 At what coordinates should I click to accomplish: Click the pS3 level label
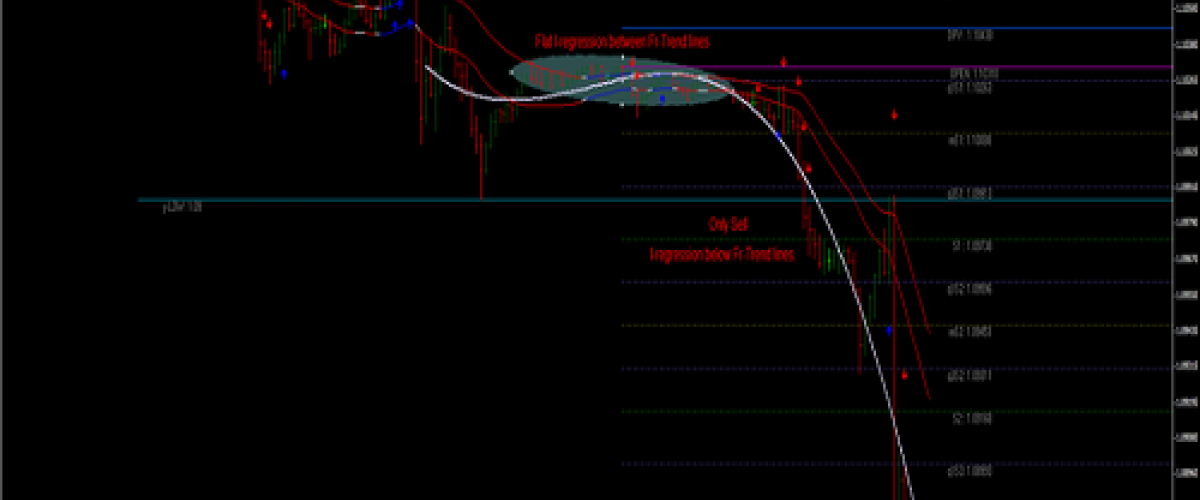tap(970, 468)
